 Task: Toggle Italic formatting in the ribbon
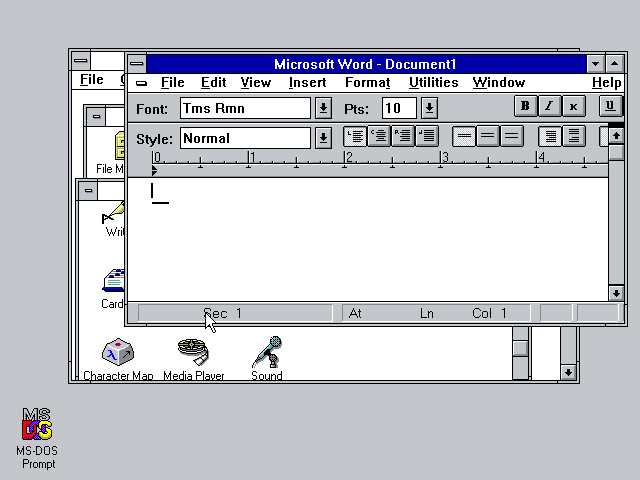549,106
